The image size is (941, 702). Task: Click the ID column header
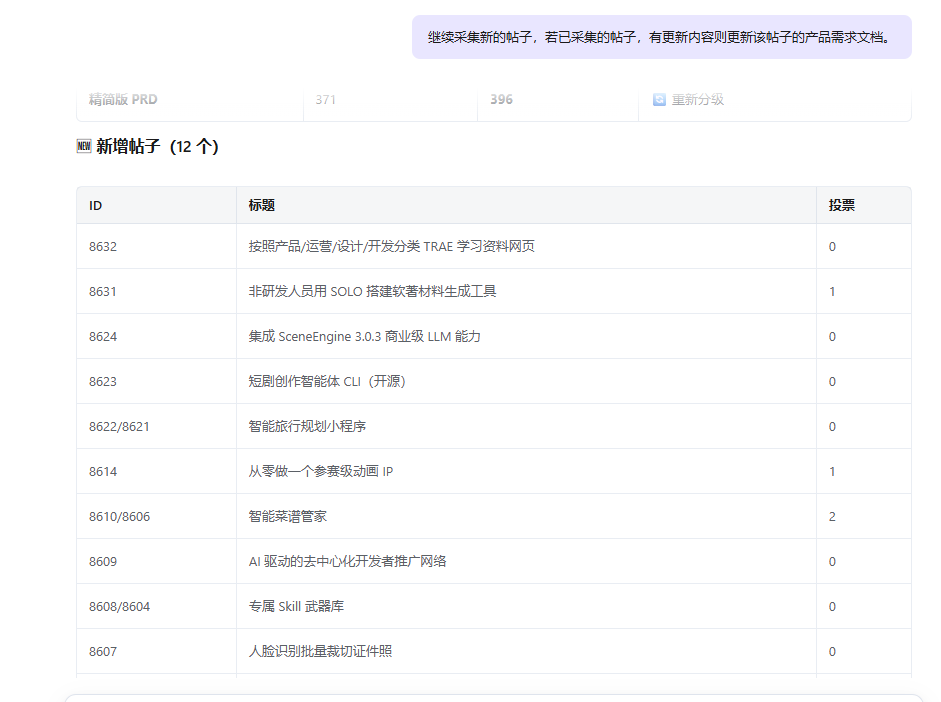pos(95,206)
